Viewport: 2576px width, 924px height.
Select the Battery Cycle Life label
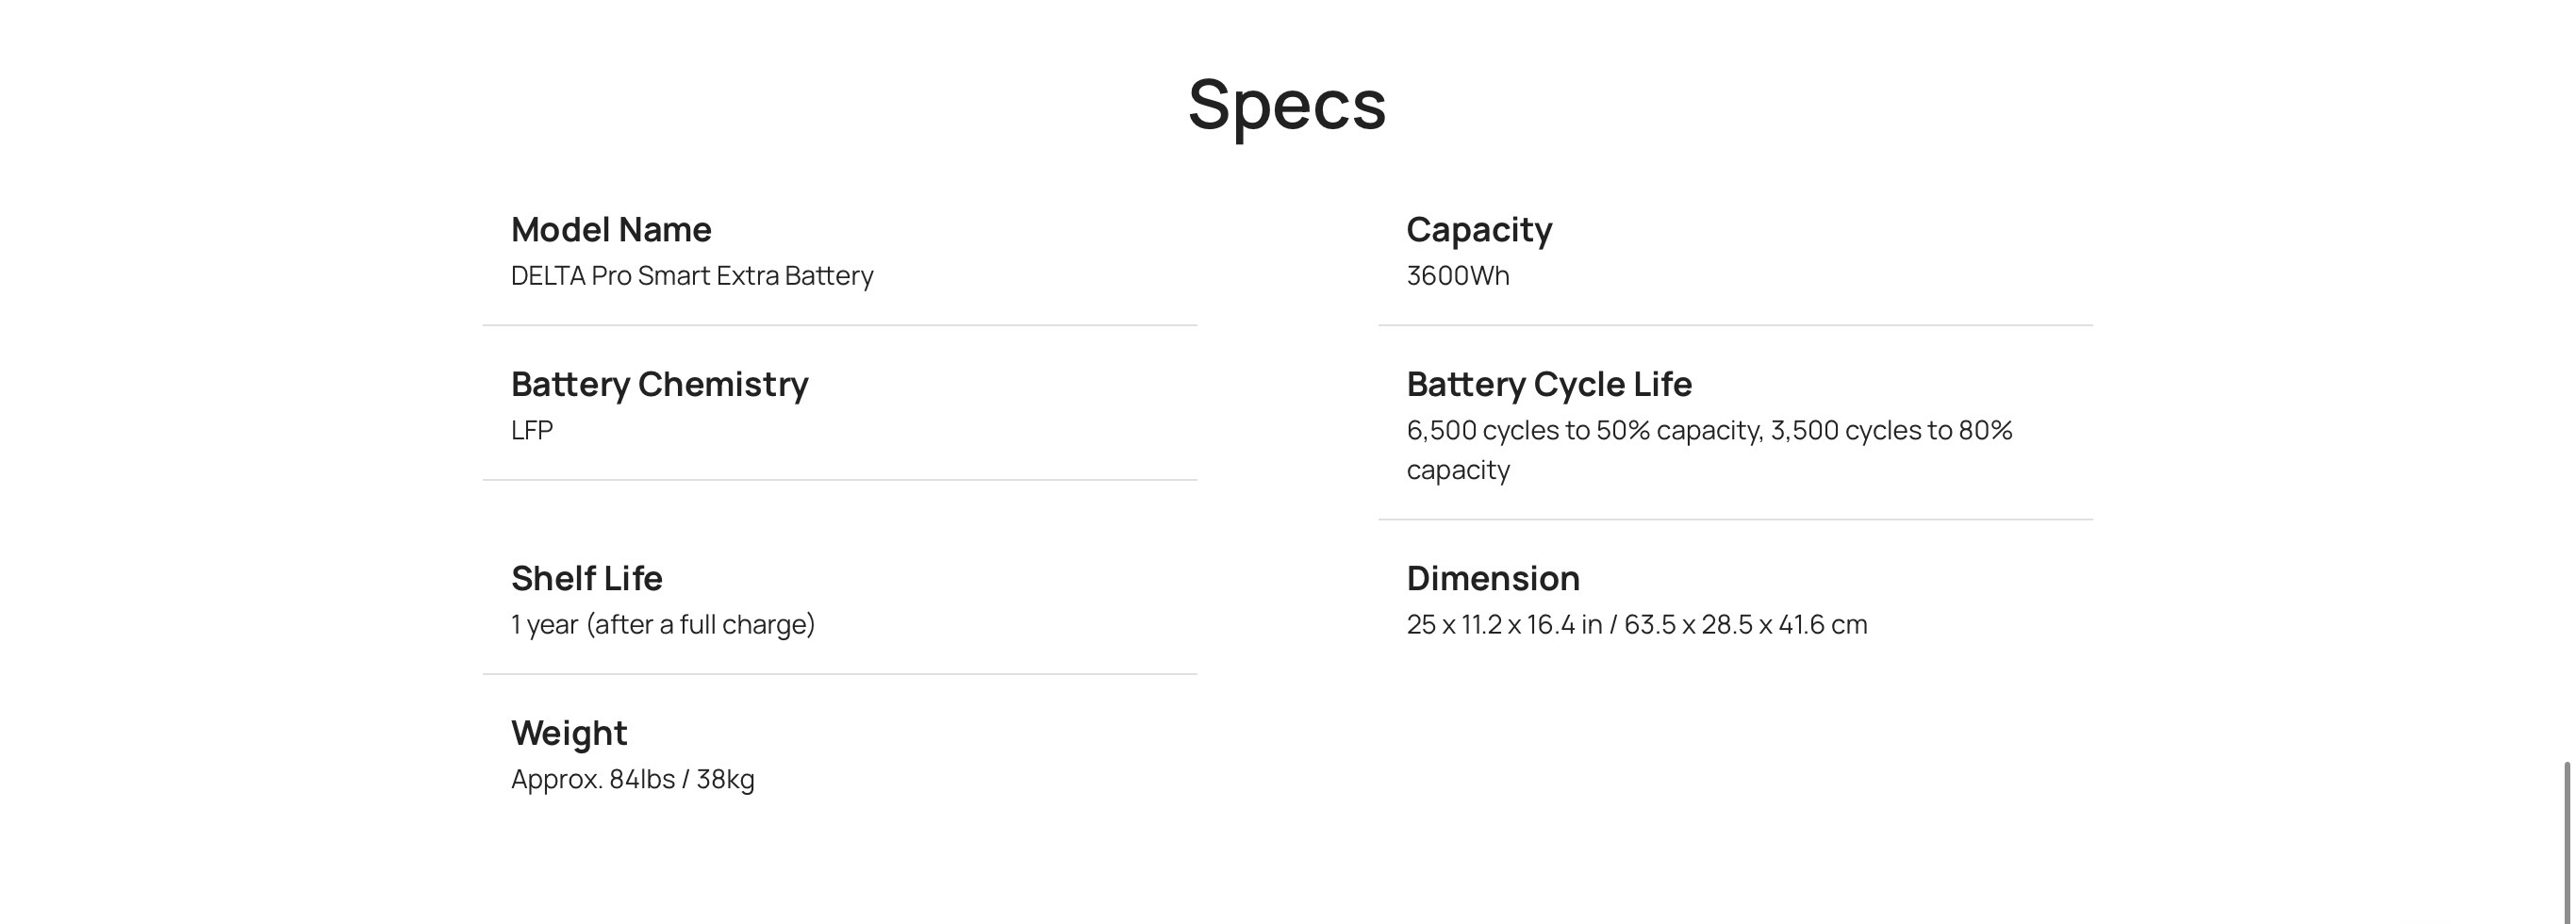[1549, 384]
